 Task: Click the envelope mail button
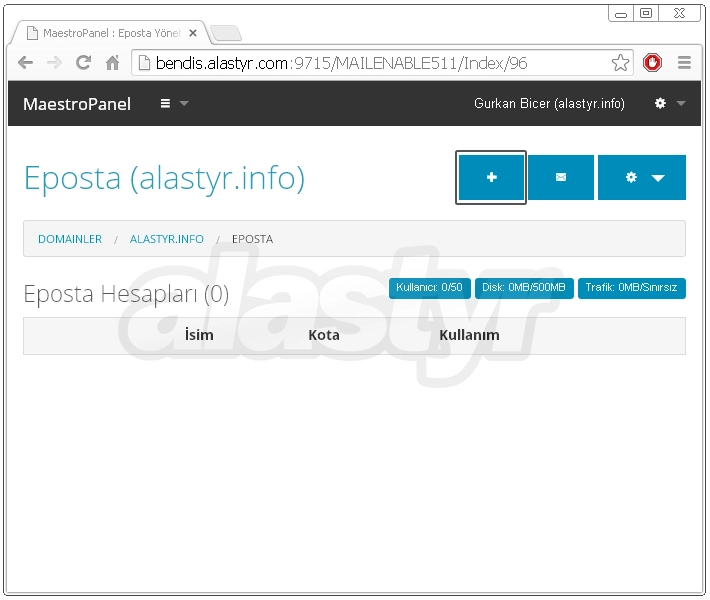coord(561,177)
